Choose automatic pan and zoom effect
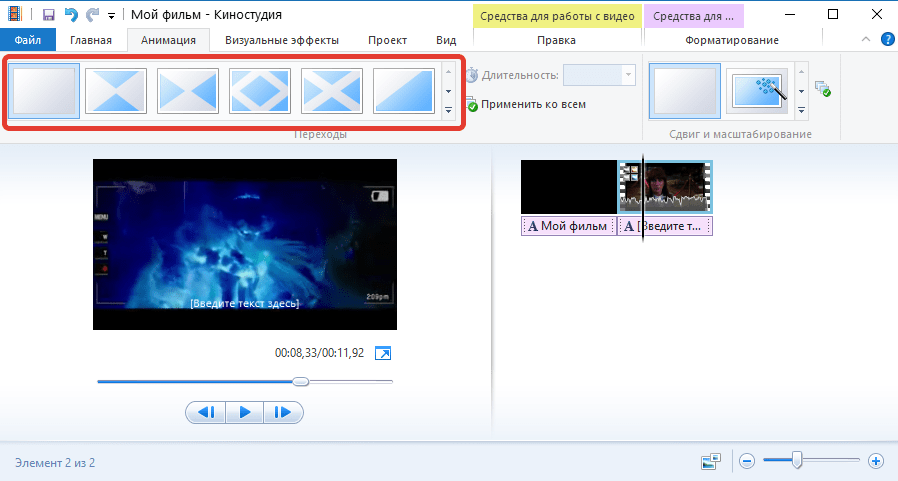898x481 pixels. point(757,91)
